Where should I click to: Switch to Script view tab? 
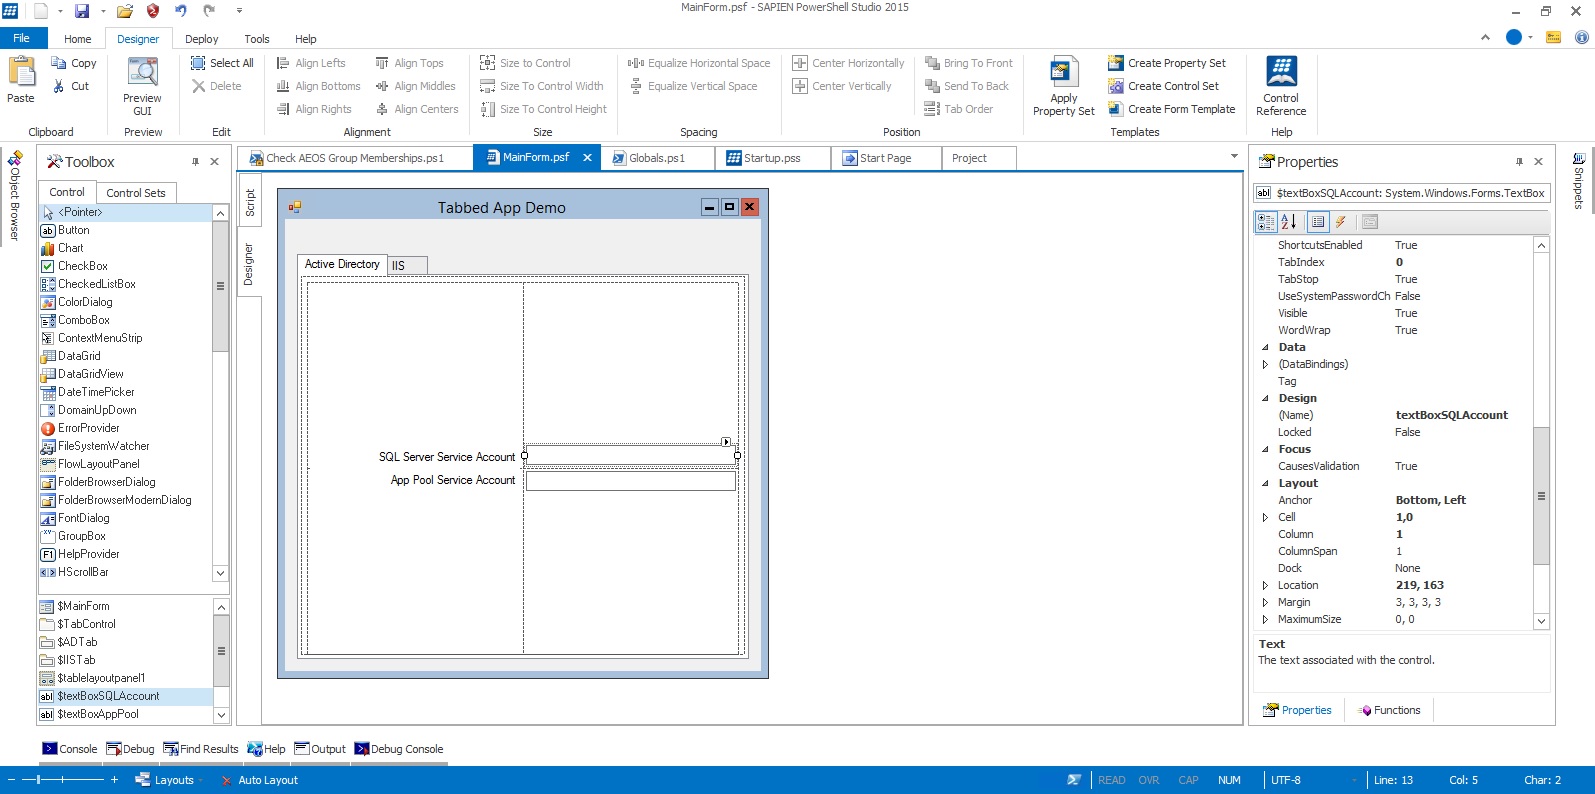[250, 201]
